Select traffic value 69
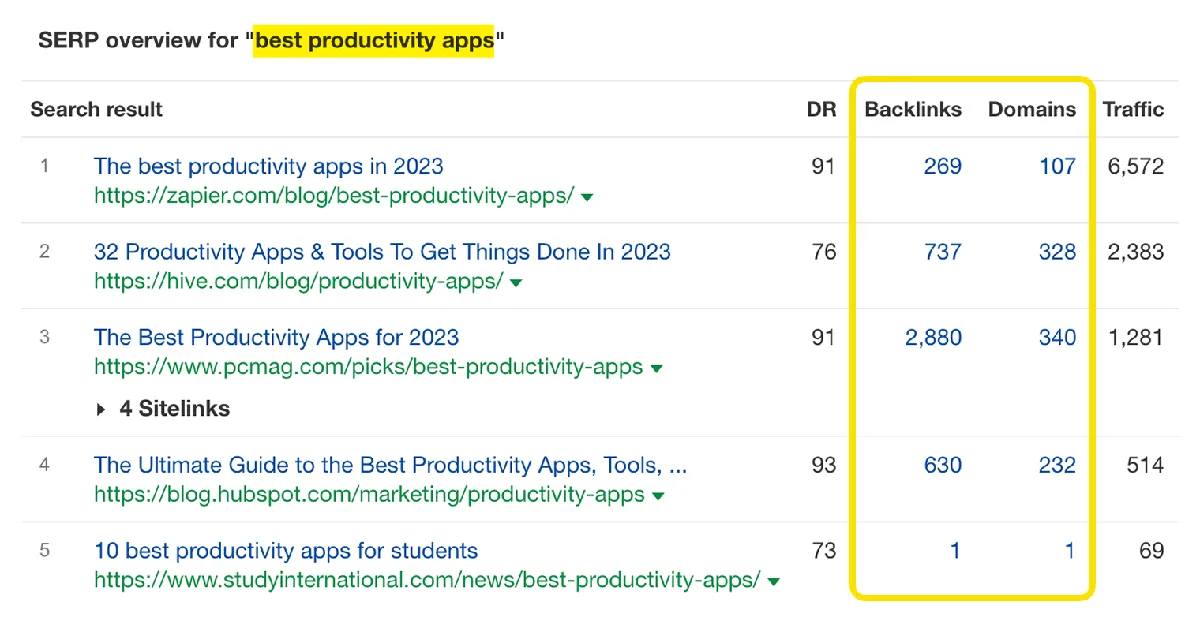Screen dimensions: 1200x617 (x=1152, y=551)
